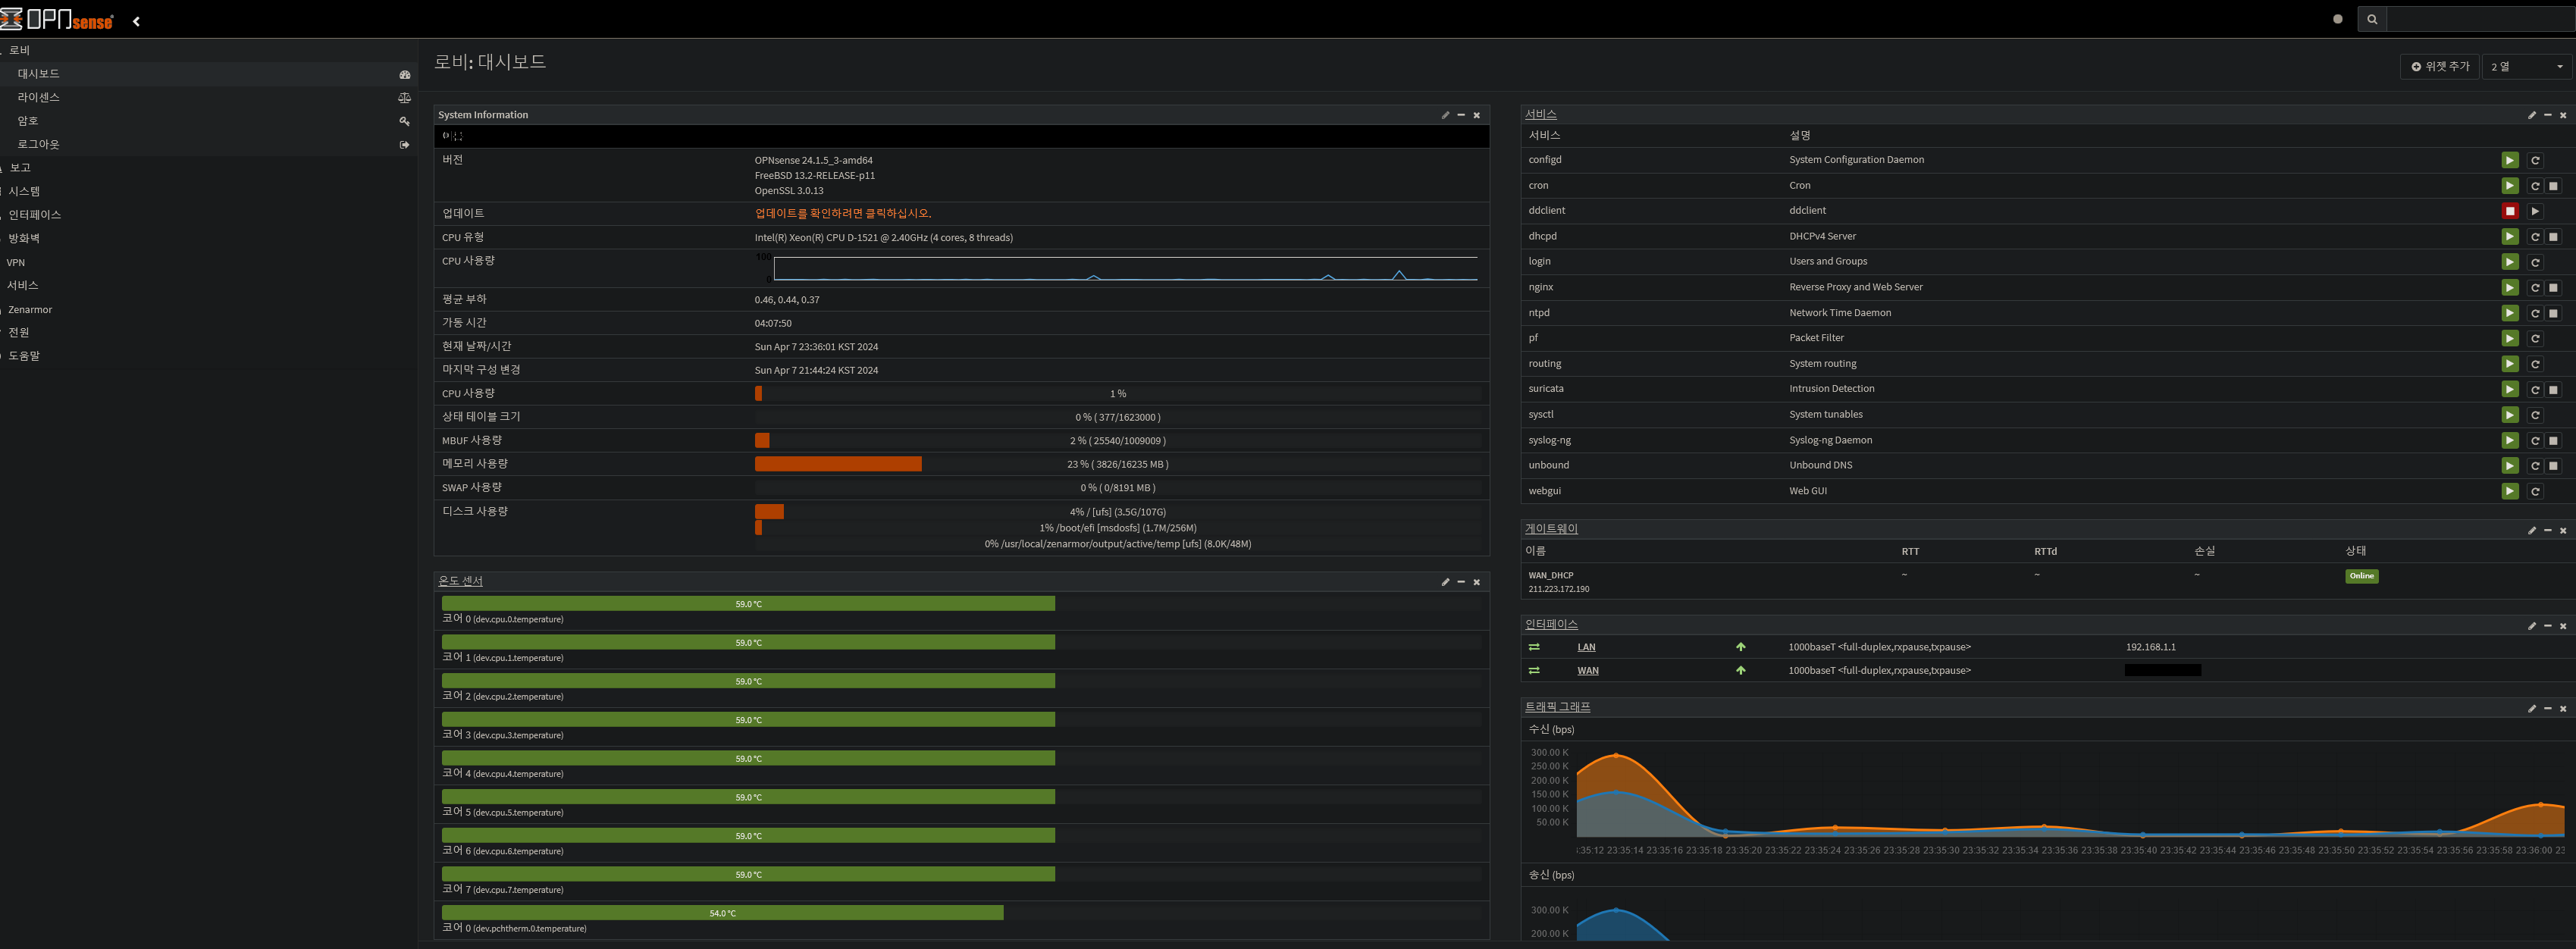The image size is (2576, 949).
Task: Expand the Zenarmor menu section
Action: [x=208, y=309]
